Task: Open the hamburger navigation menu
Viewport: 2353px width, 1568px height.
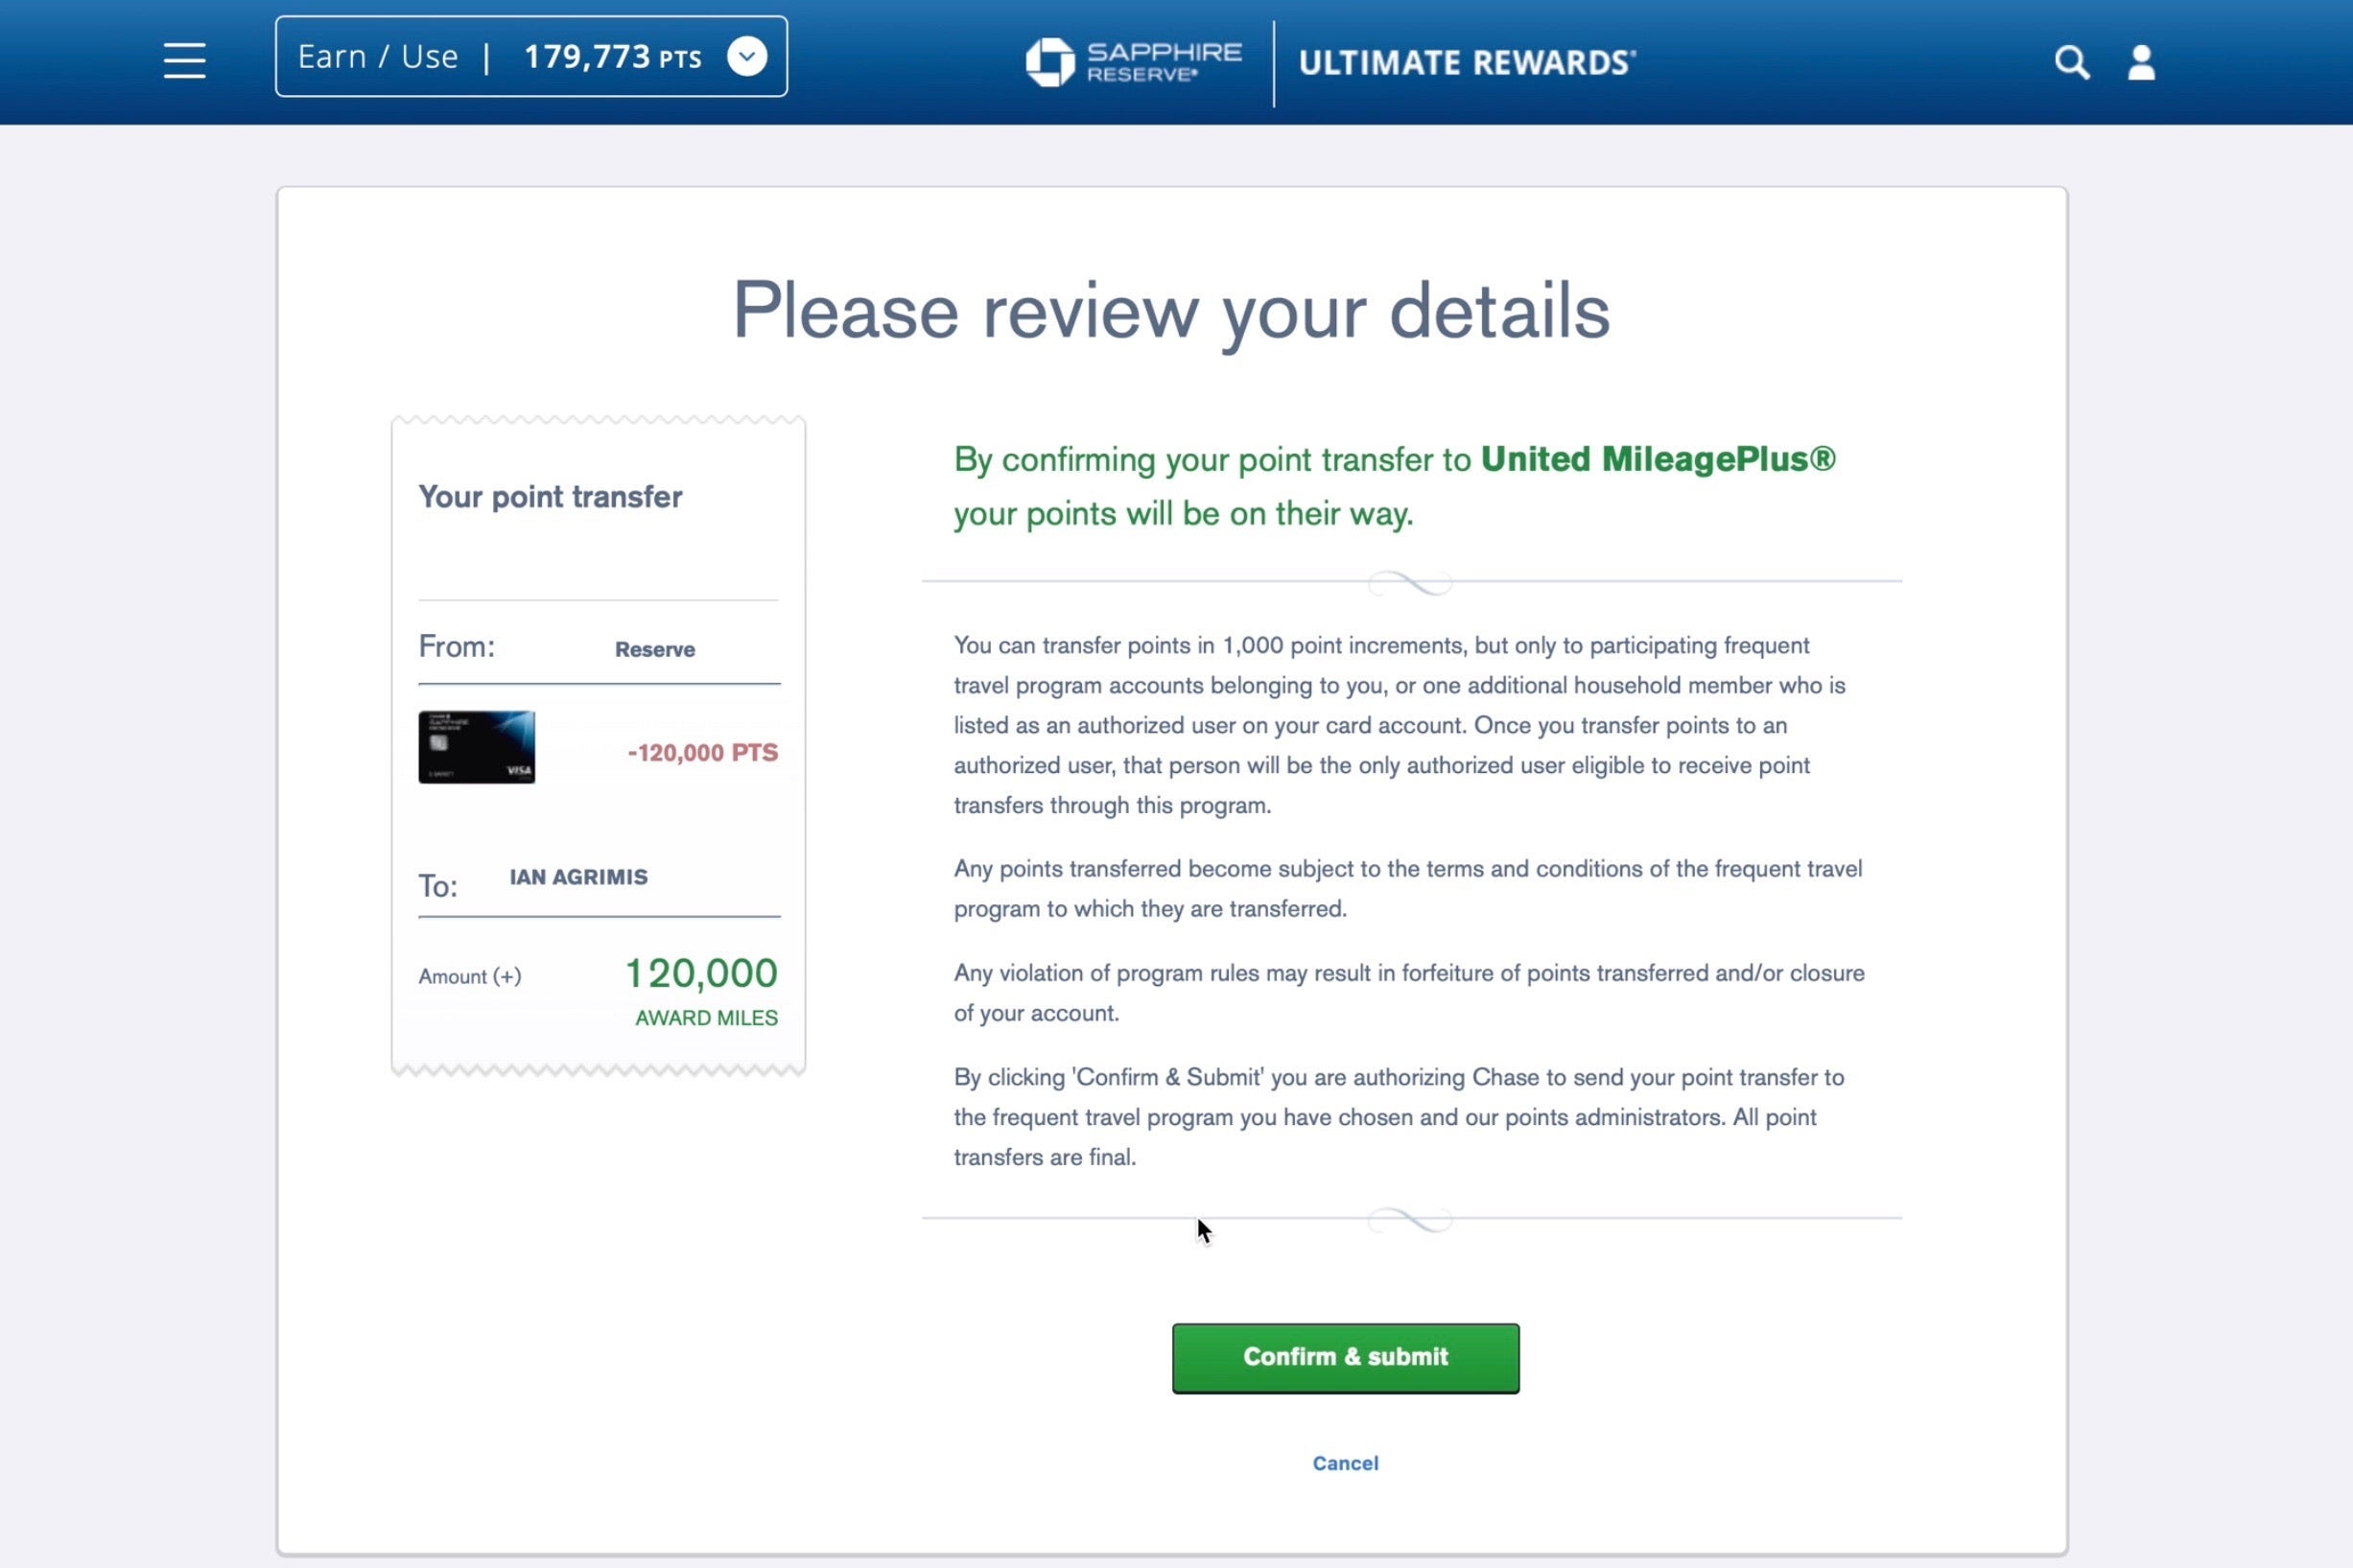Action: [185, 60]
